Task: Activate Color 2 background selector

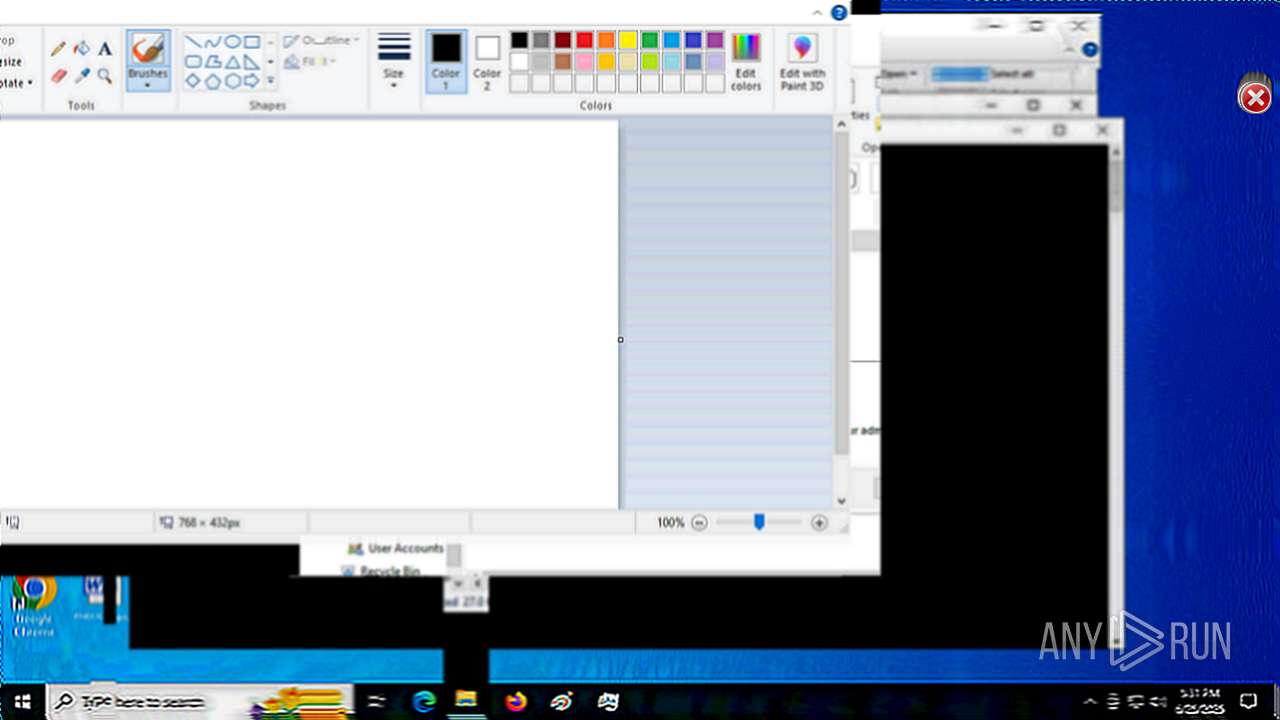Action: [x=487, y=61]
